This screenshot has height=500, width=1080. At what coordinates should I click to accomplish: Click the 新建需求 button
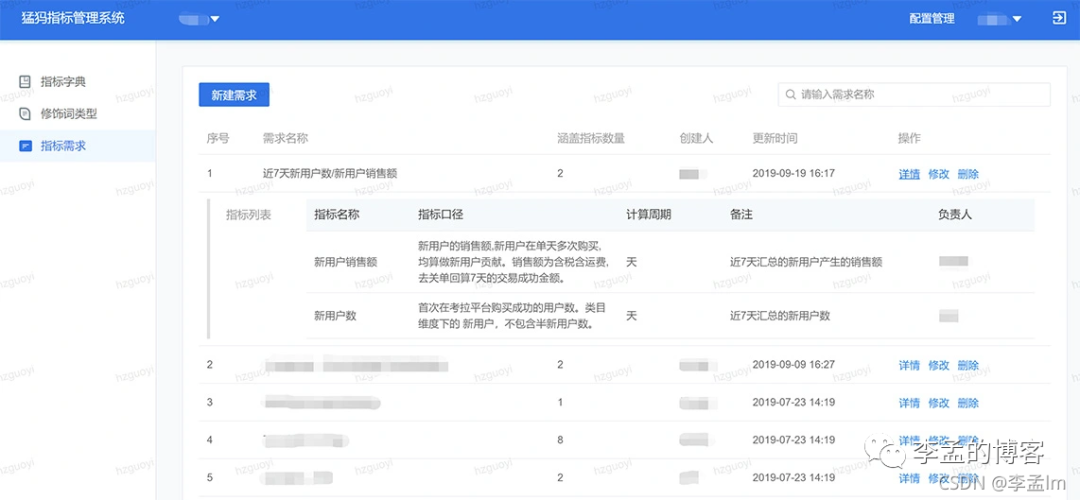[x=233, y=95]
